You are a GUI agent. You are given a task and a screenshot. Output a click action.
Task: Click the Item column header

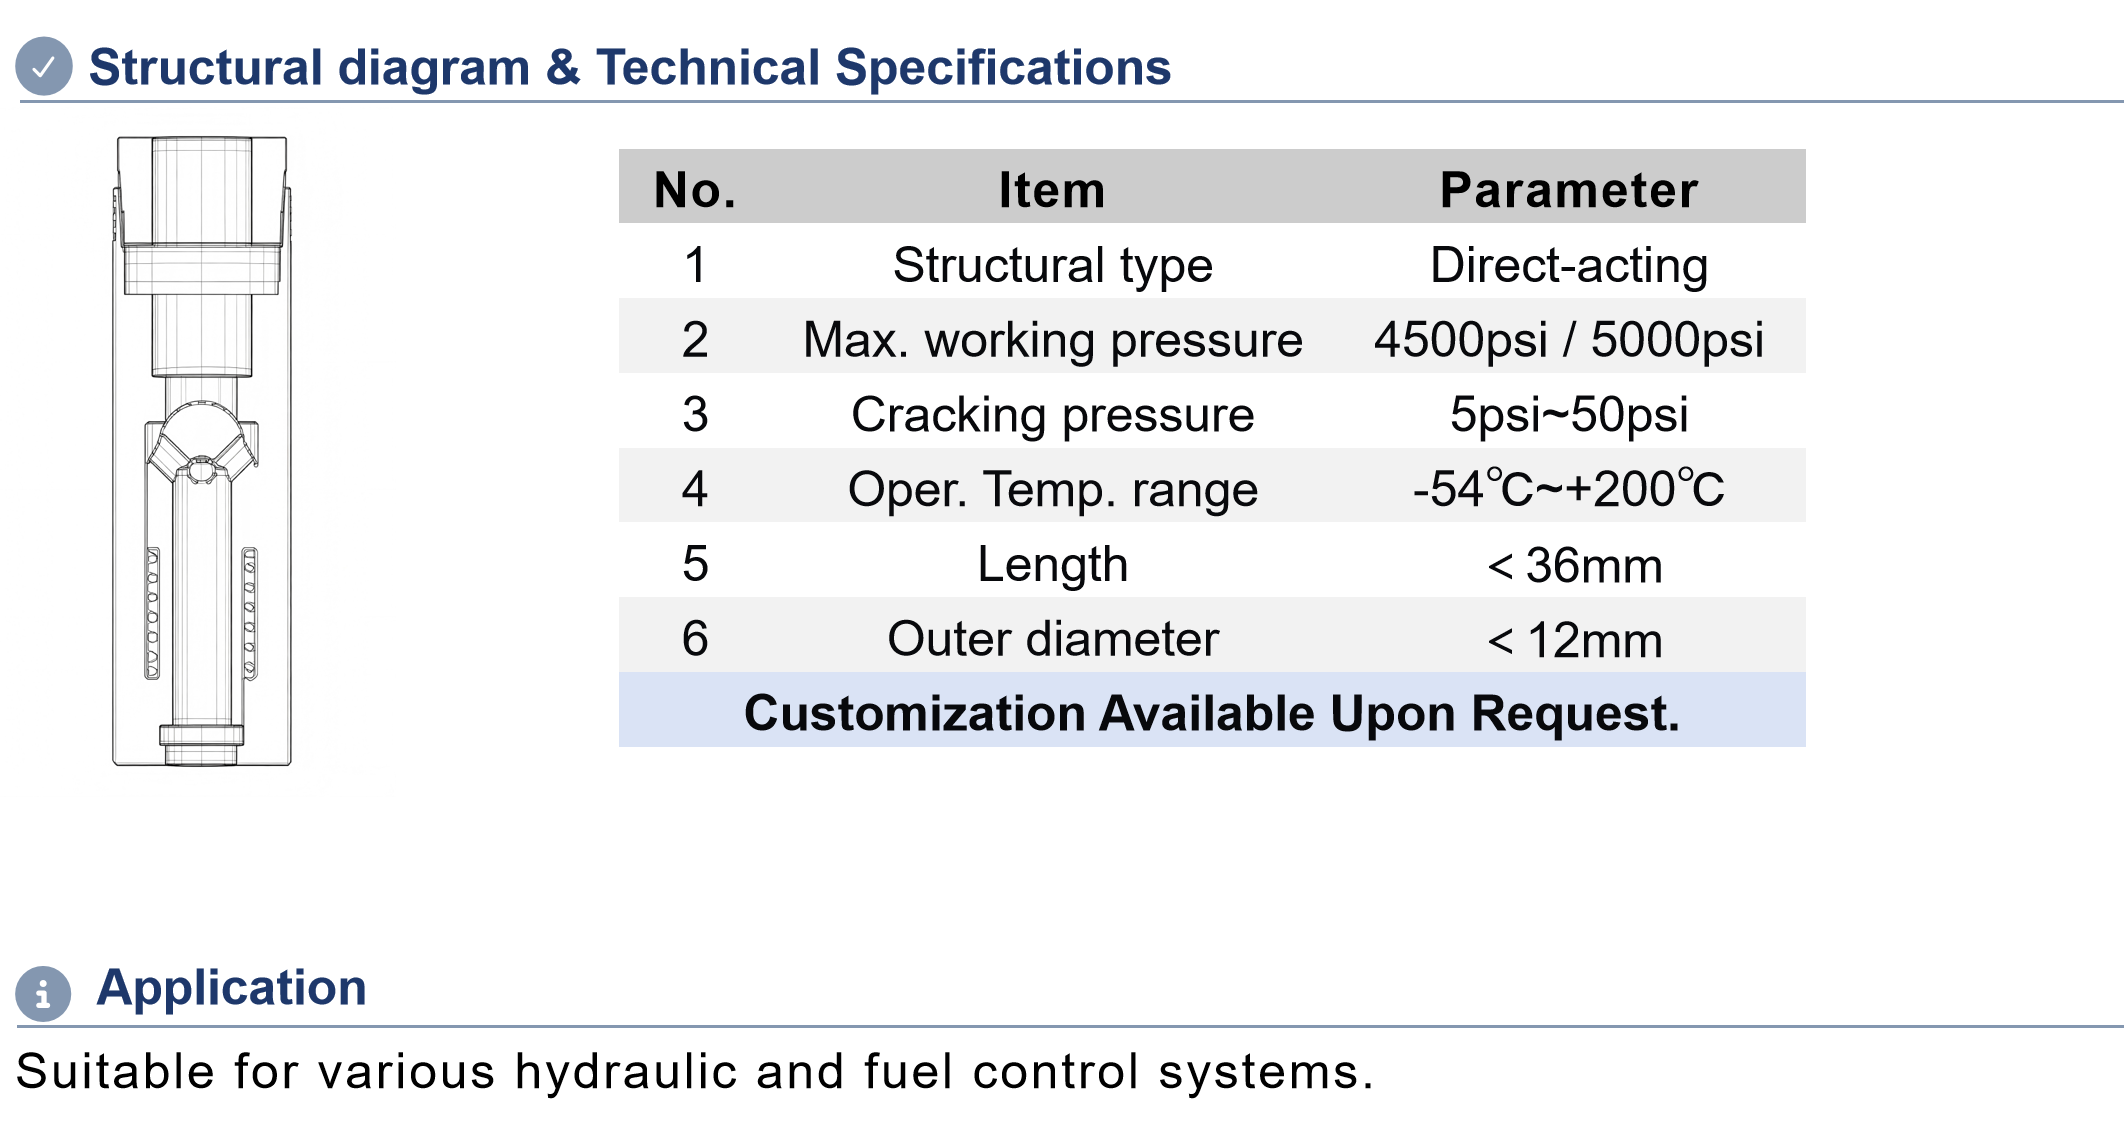[1052, 189]
